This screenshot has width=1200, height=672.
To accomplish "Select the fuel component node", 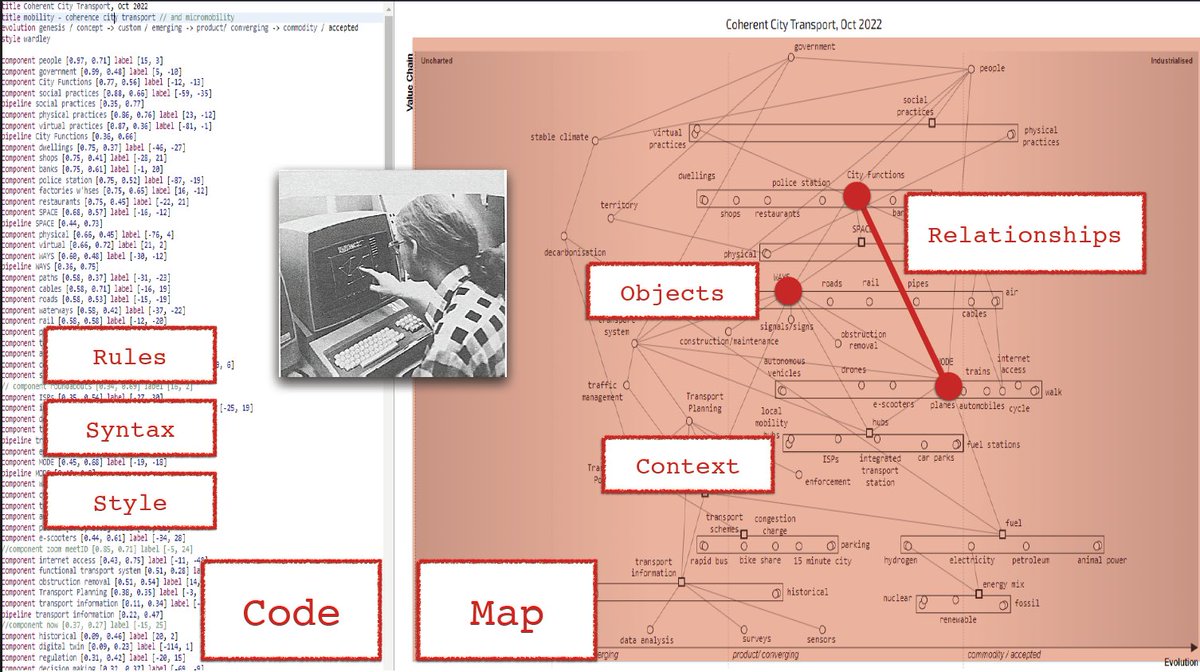I will tap(1003, 534).
